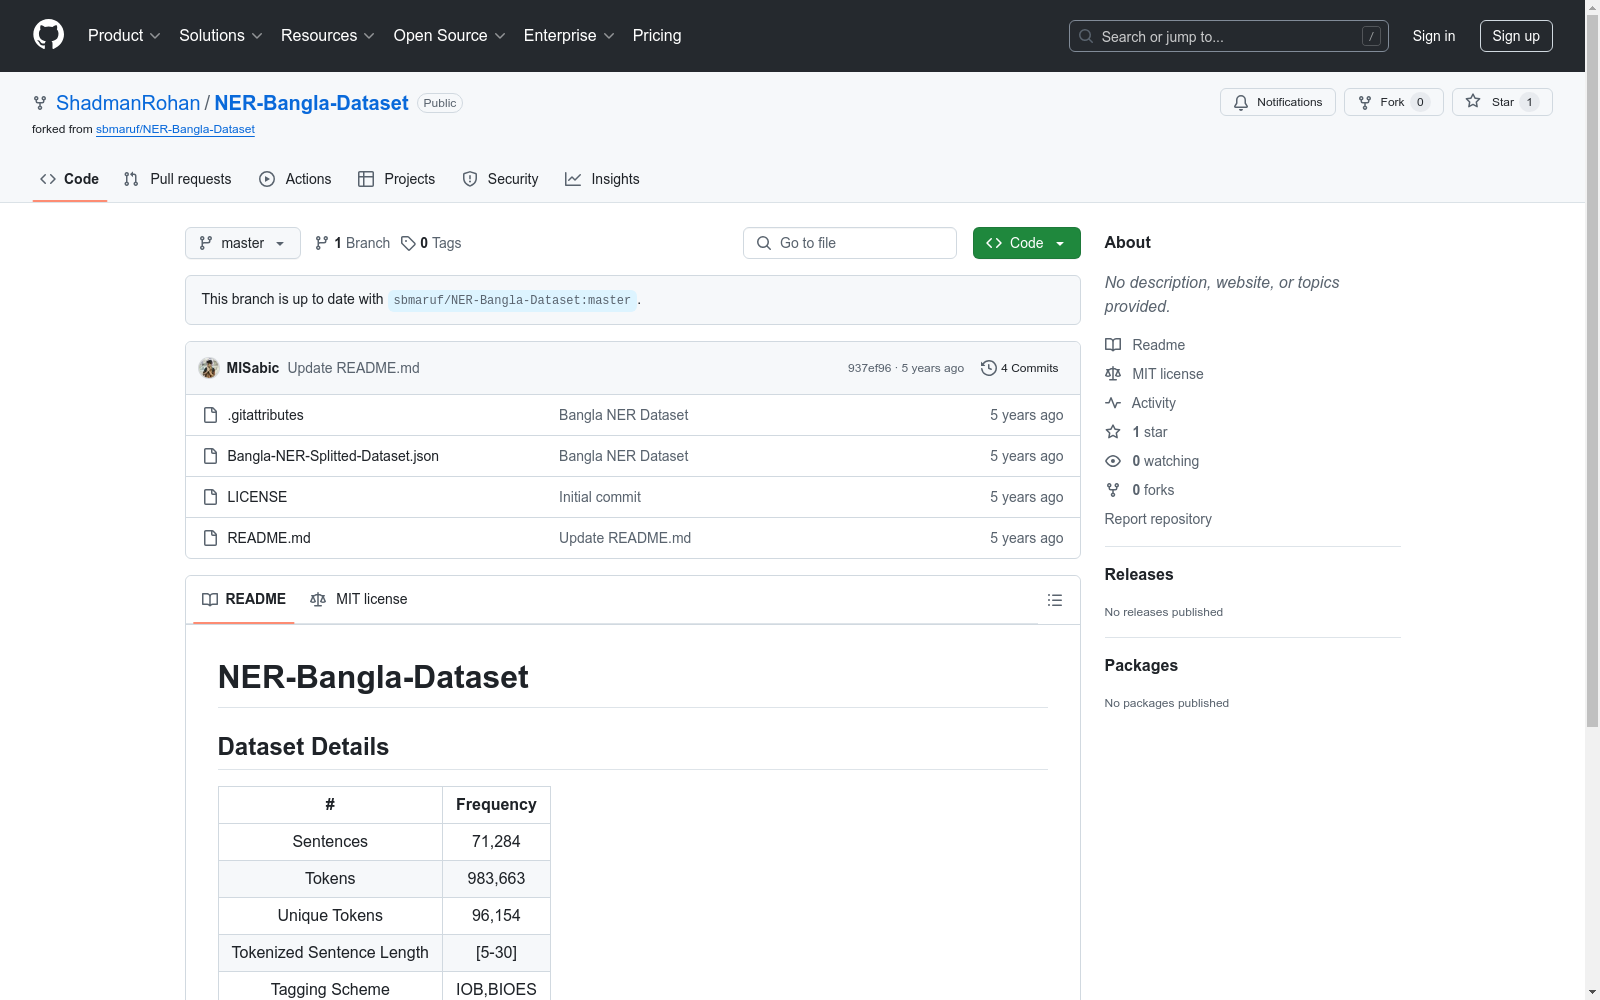The height and width of the screenshot is (1000, 1600).
Task: Open the GitHub home logo
Action: pyautogui.click(x=48, y=35)
